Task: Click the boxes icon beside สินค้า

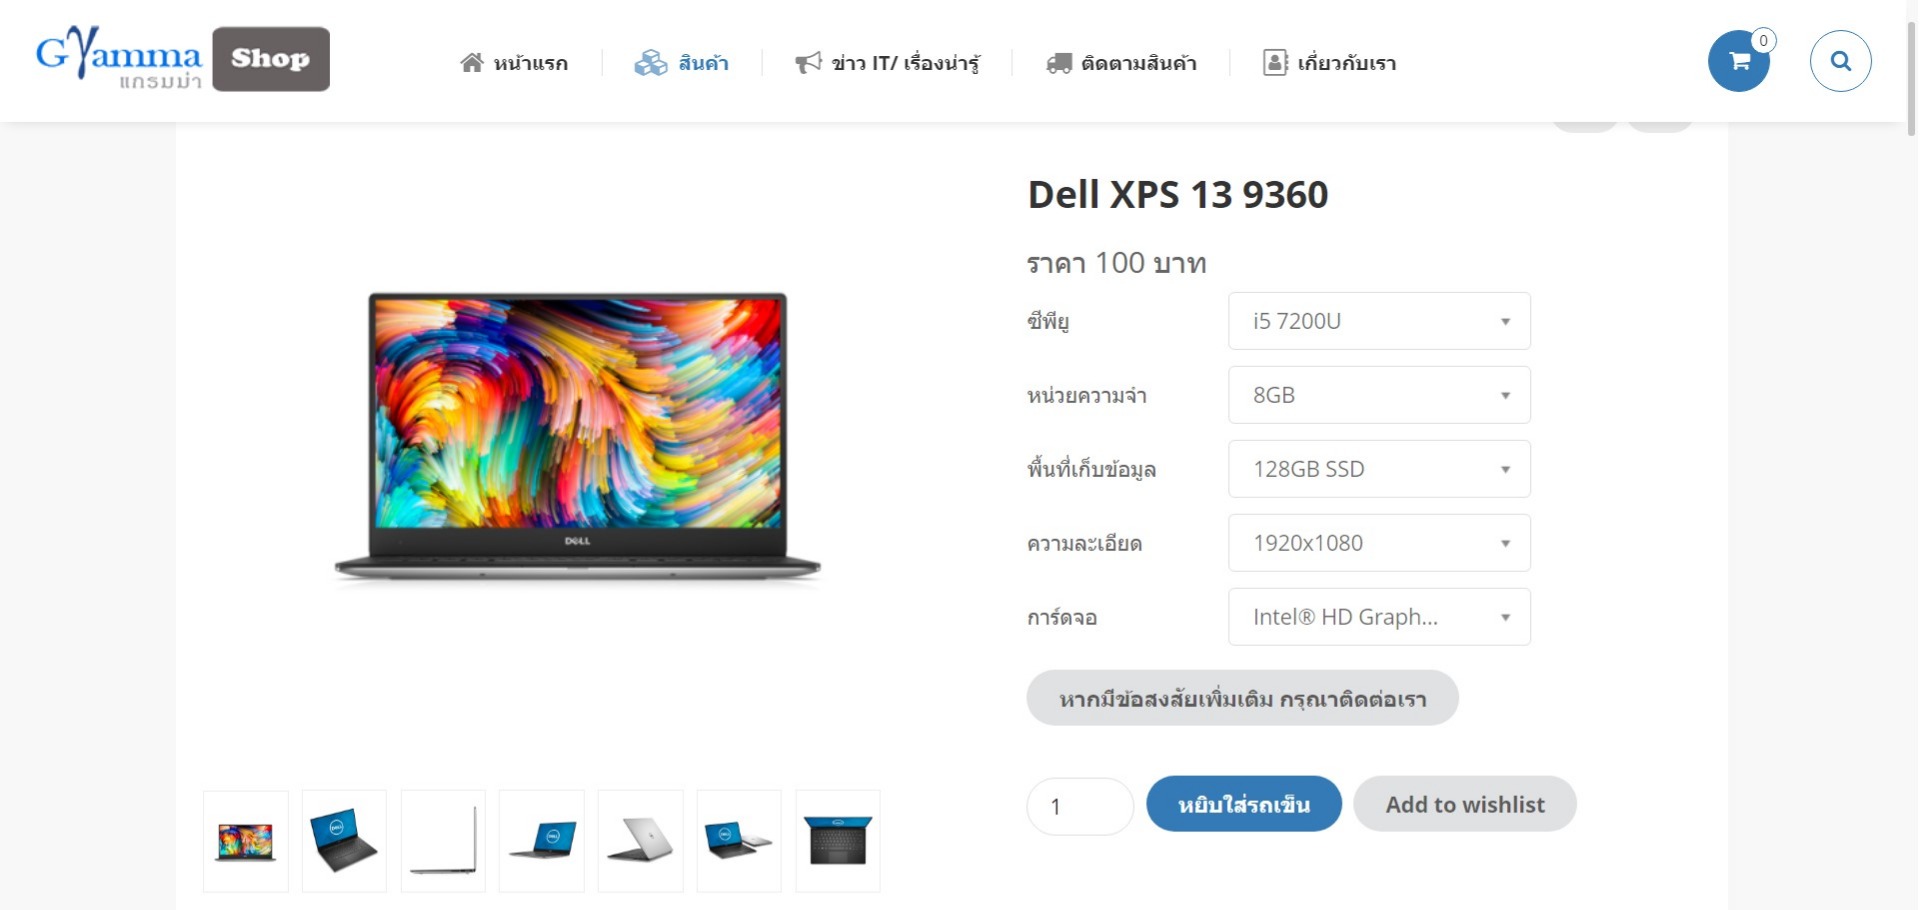Action: click(x=651, y=63)
